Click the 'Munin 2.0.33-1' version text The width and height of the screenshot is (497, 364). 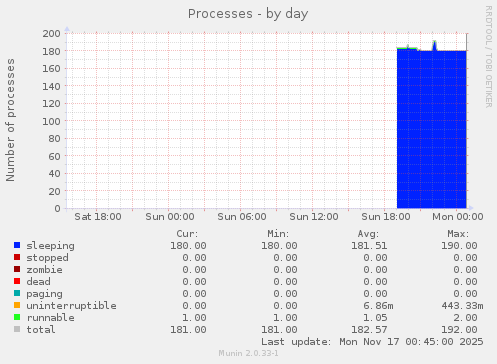click(248, 353)
